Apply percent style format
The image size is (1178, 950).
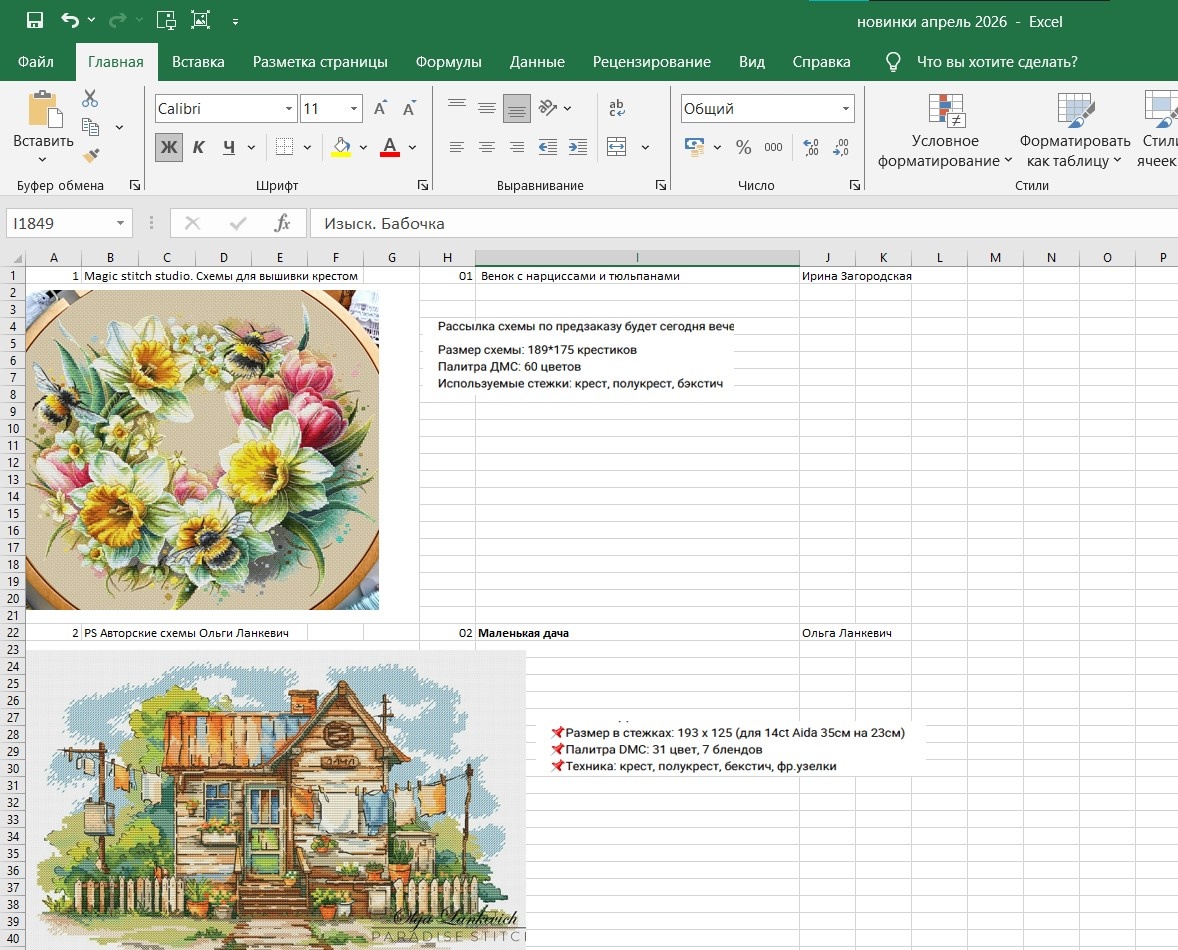tap(744, 147)
